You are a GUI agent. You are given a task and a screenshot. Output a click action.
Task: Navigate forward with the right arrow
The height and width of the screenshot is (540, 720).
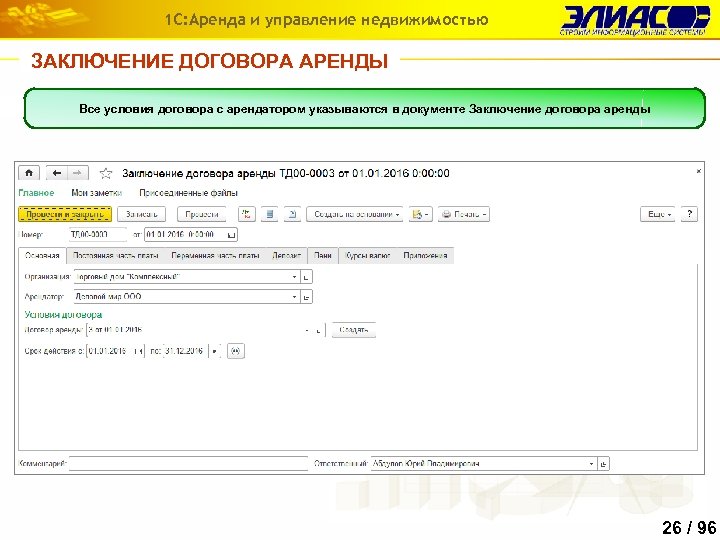point(78,173)
